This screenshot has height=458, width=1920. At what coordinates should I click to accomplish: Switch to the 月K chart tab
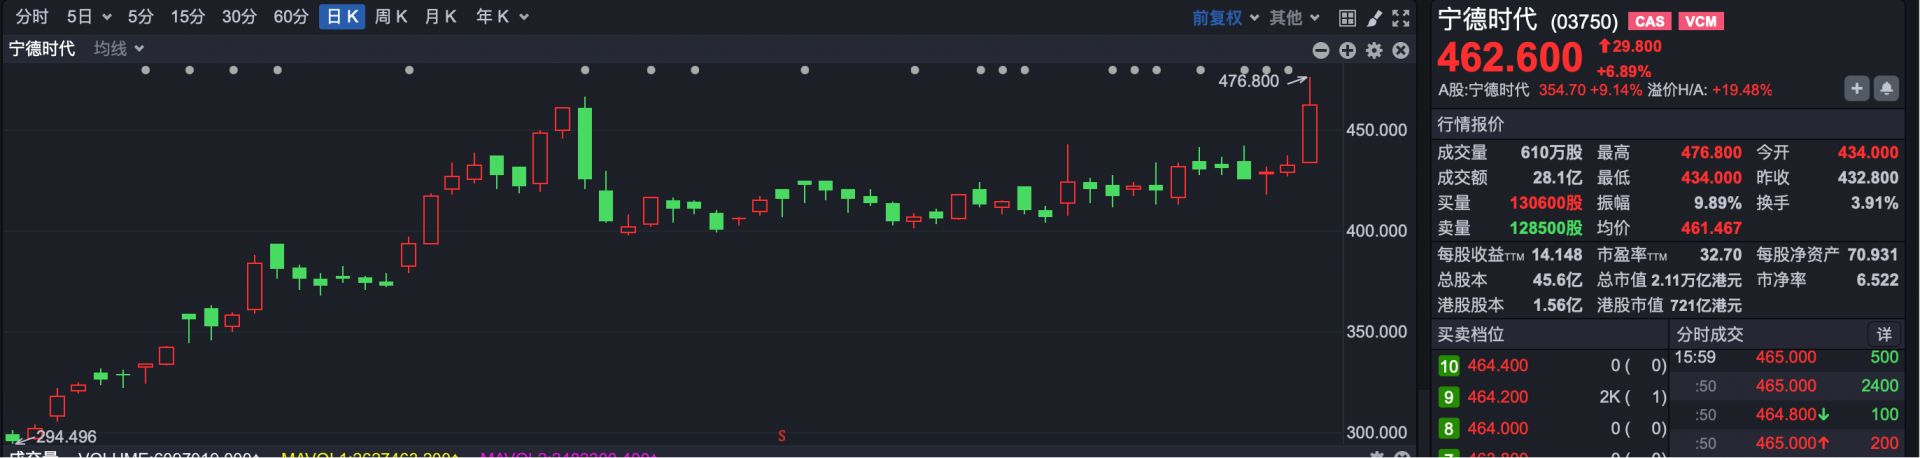440,17
